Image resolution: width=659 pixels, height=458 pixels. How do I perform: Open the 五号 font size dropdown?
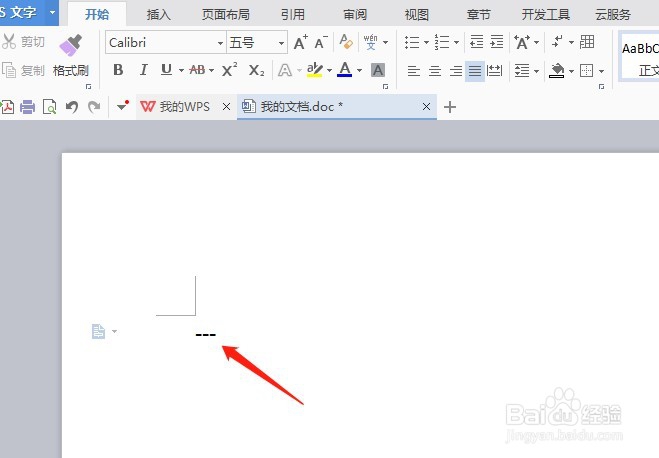(281, 43)
